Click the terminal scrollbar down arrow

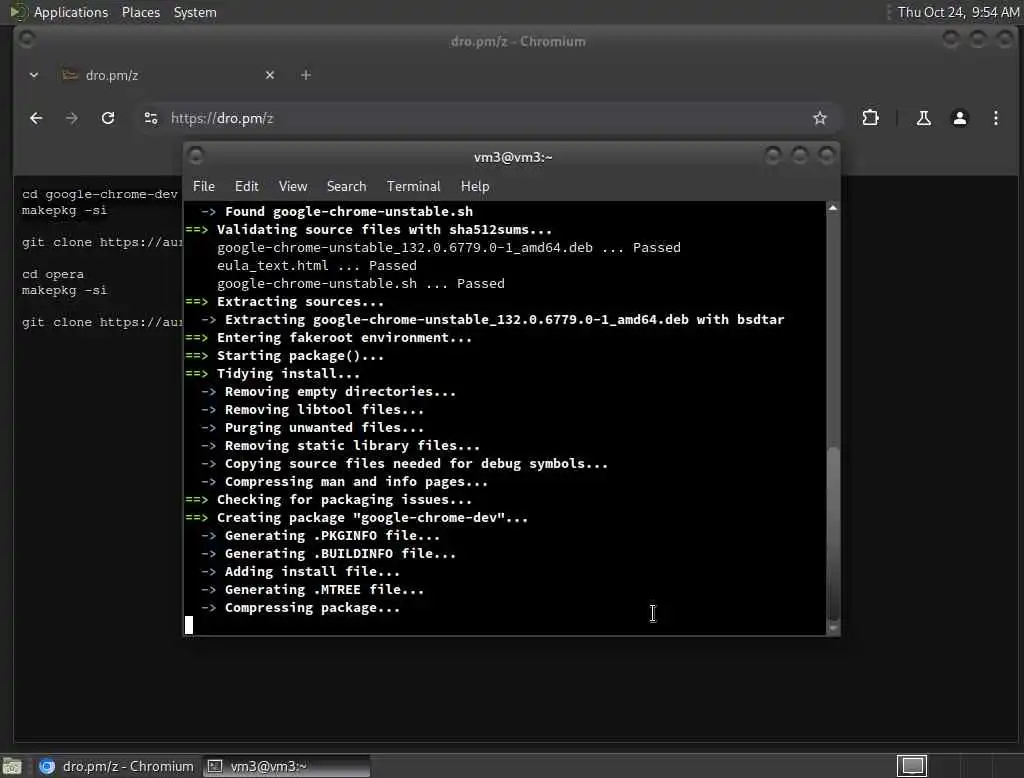pos(833,628)
